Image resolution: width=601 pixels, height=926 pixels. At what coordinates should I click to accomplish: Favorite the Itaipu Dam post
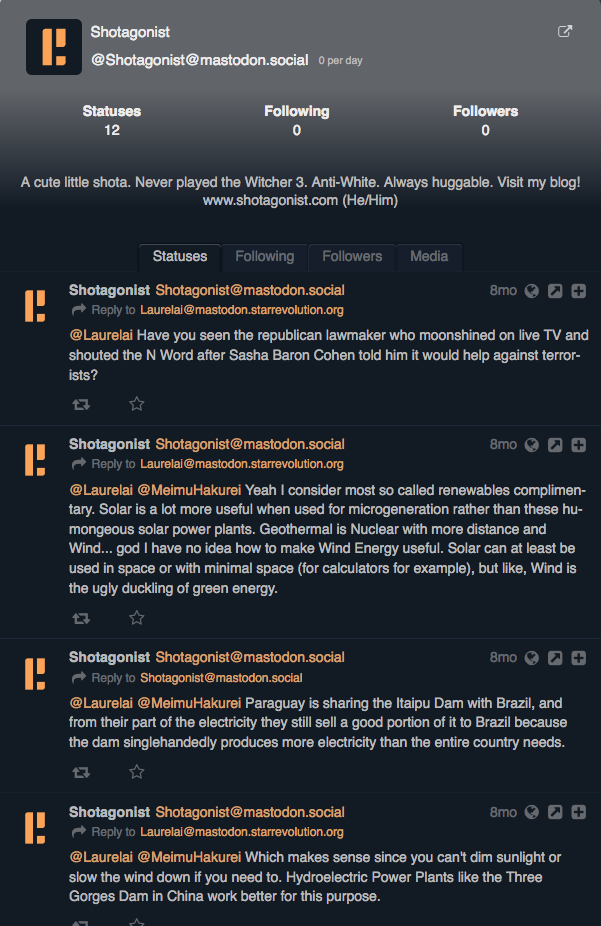(x=136, y=772)
